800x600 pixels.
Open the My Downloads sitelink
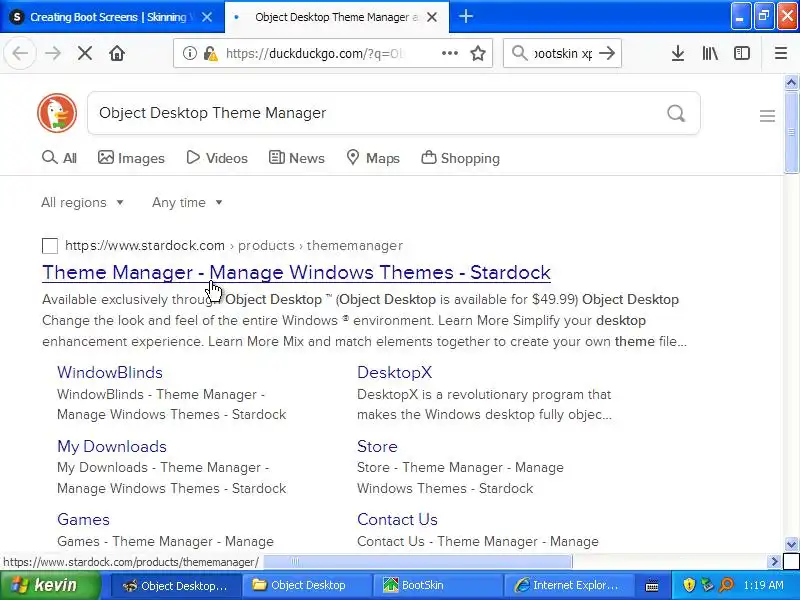[112, 446]
